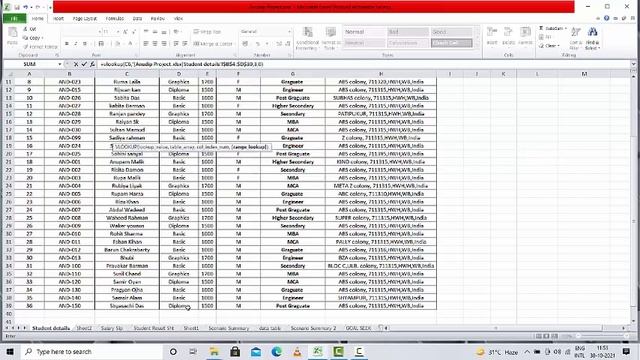Click Merge & Center

(x=213, y=44)
